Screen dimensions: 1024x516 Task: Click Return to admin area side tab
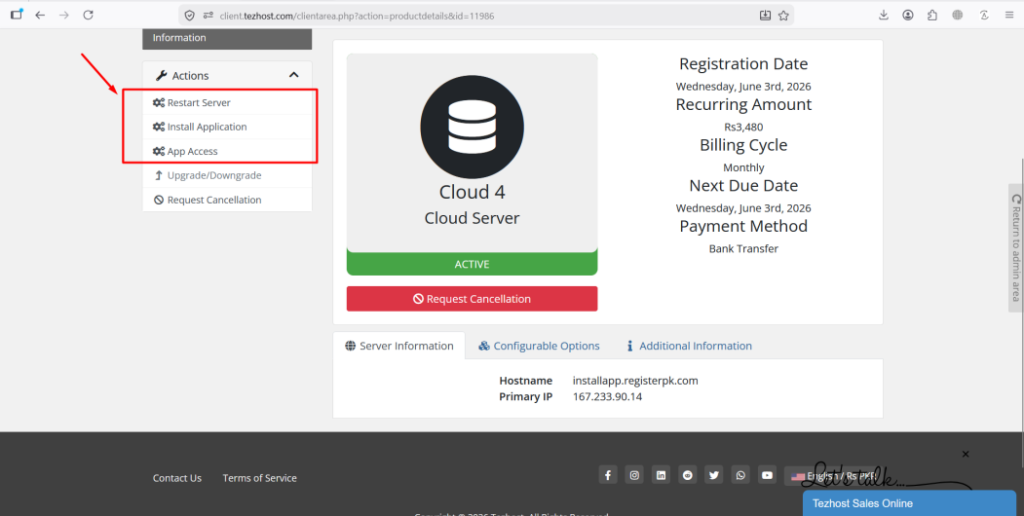tap(1015, 248)
